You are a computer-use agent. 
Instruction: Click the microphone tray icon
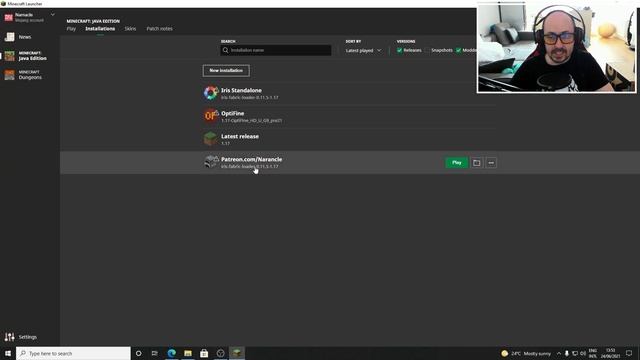pyautogui.click(x=567, y=353)
